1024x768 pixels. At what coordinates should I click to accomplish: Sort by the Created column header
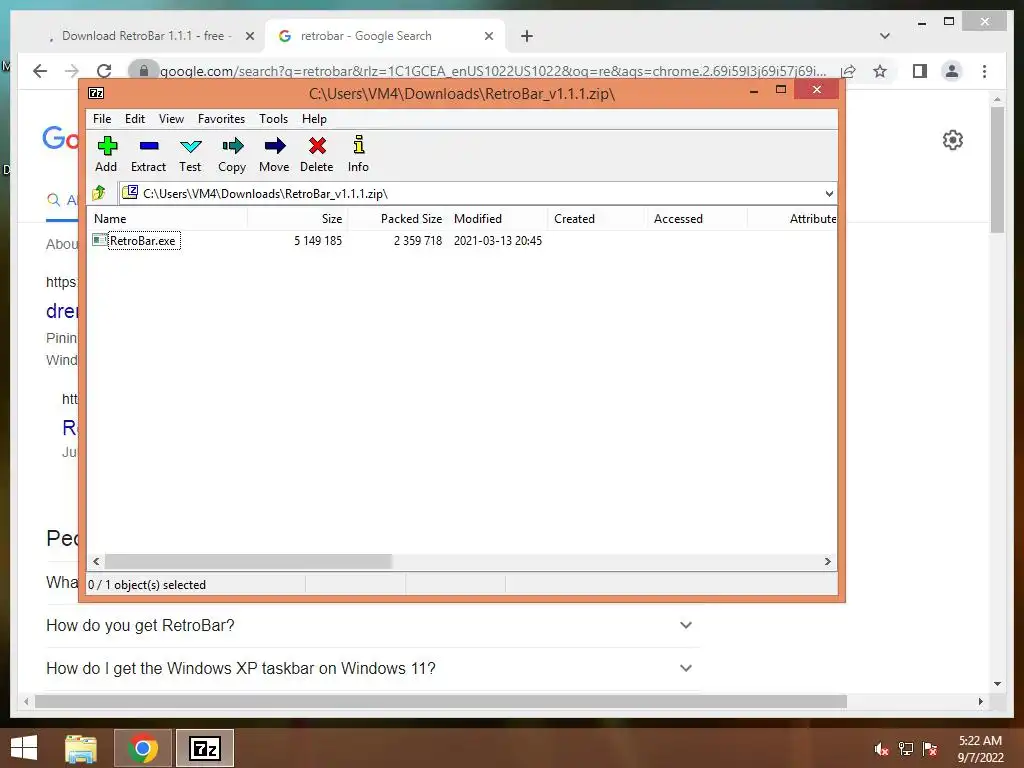tap(597, 219)
